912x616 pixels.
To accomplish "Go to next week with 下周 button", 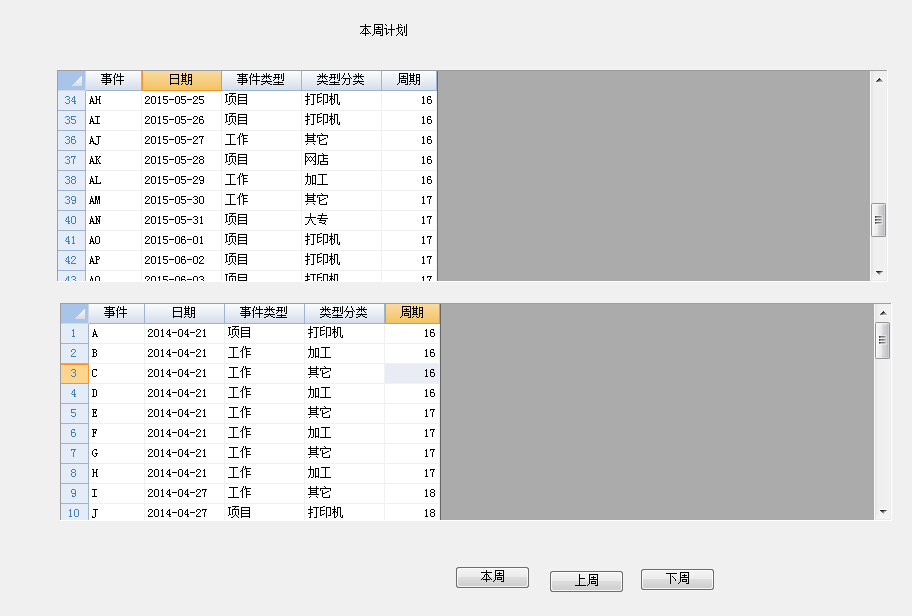I will click(677, 579).
